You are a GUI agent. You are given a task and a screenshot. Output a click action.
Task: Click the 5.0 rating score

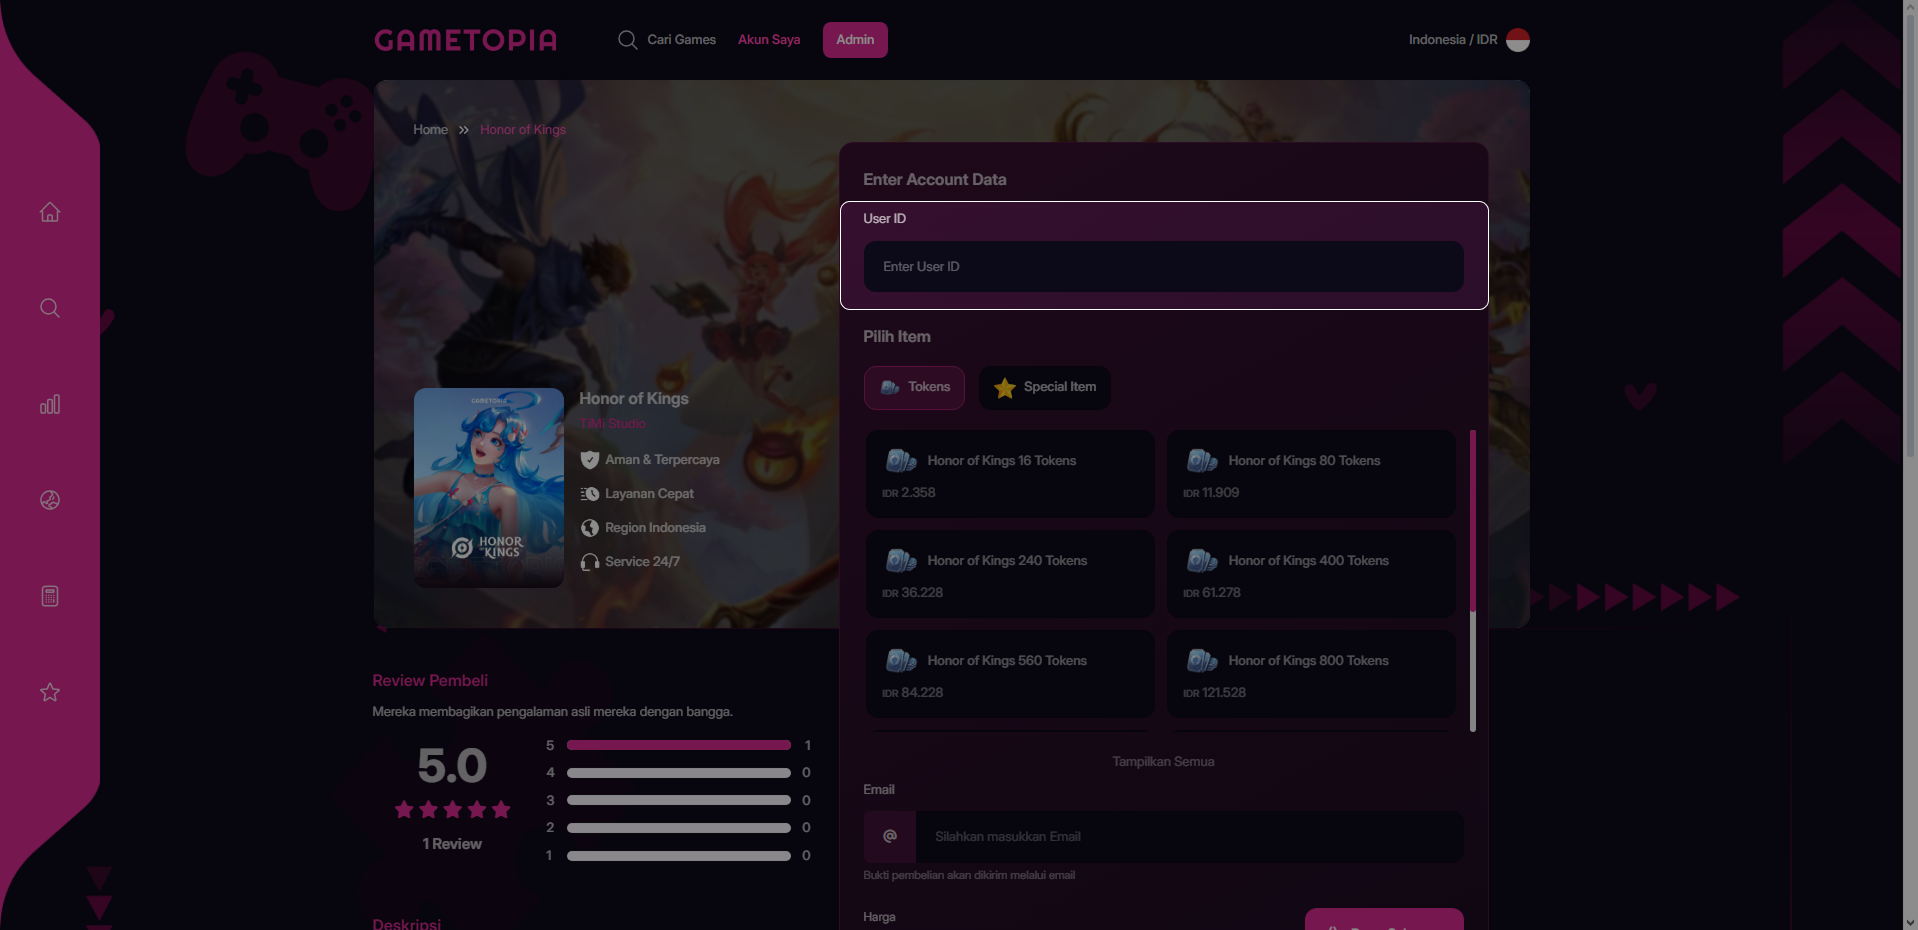pyautogui.click(x=452, y=766)
